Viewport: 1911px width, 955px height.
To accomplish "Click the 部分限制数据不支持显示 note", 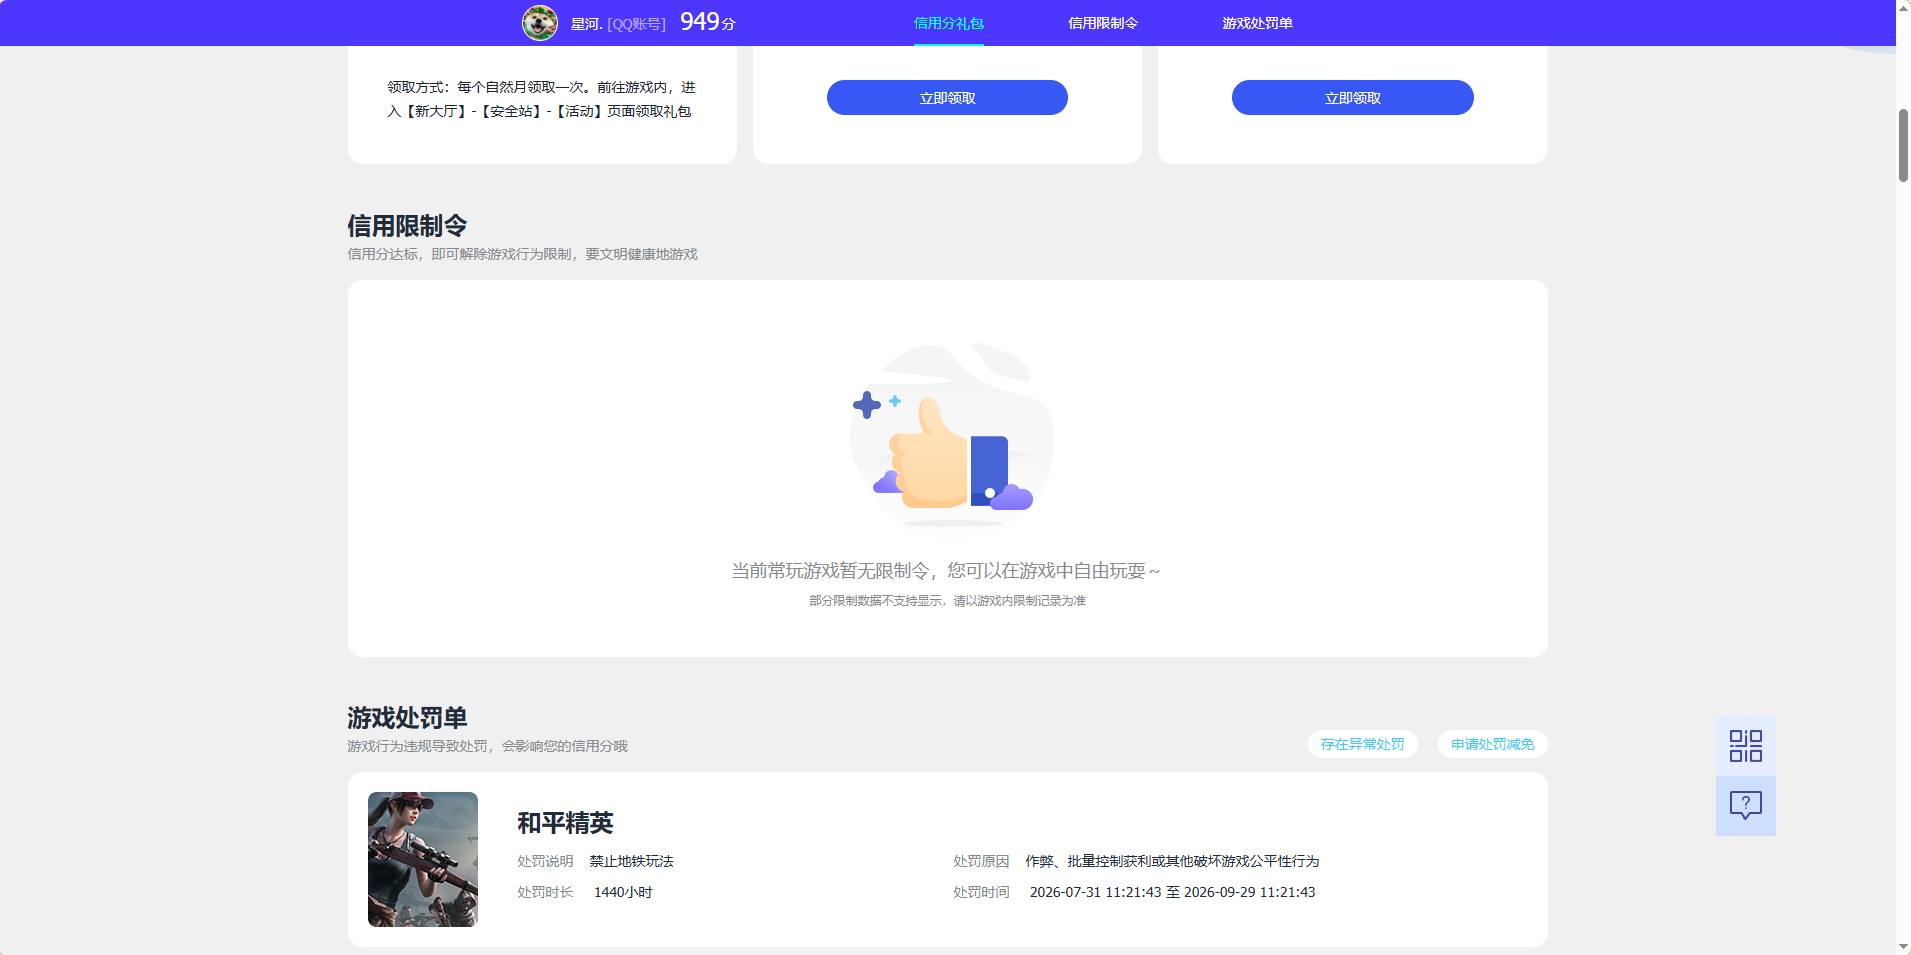I will (947, 601).
